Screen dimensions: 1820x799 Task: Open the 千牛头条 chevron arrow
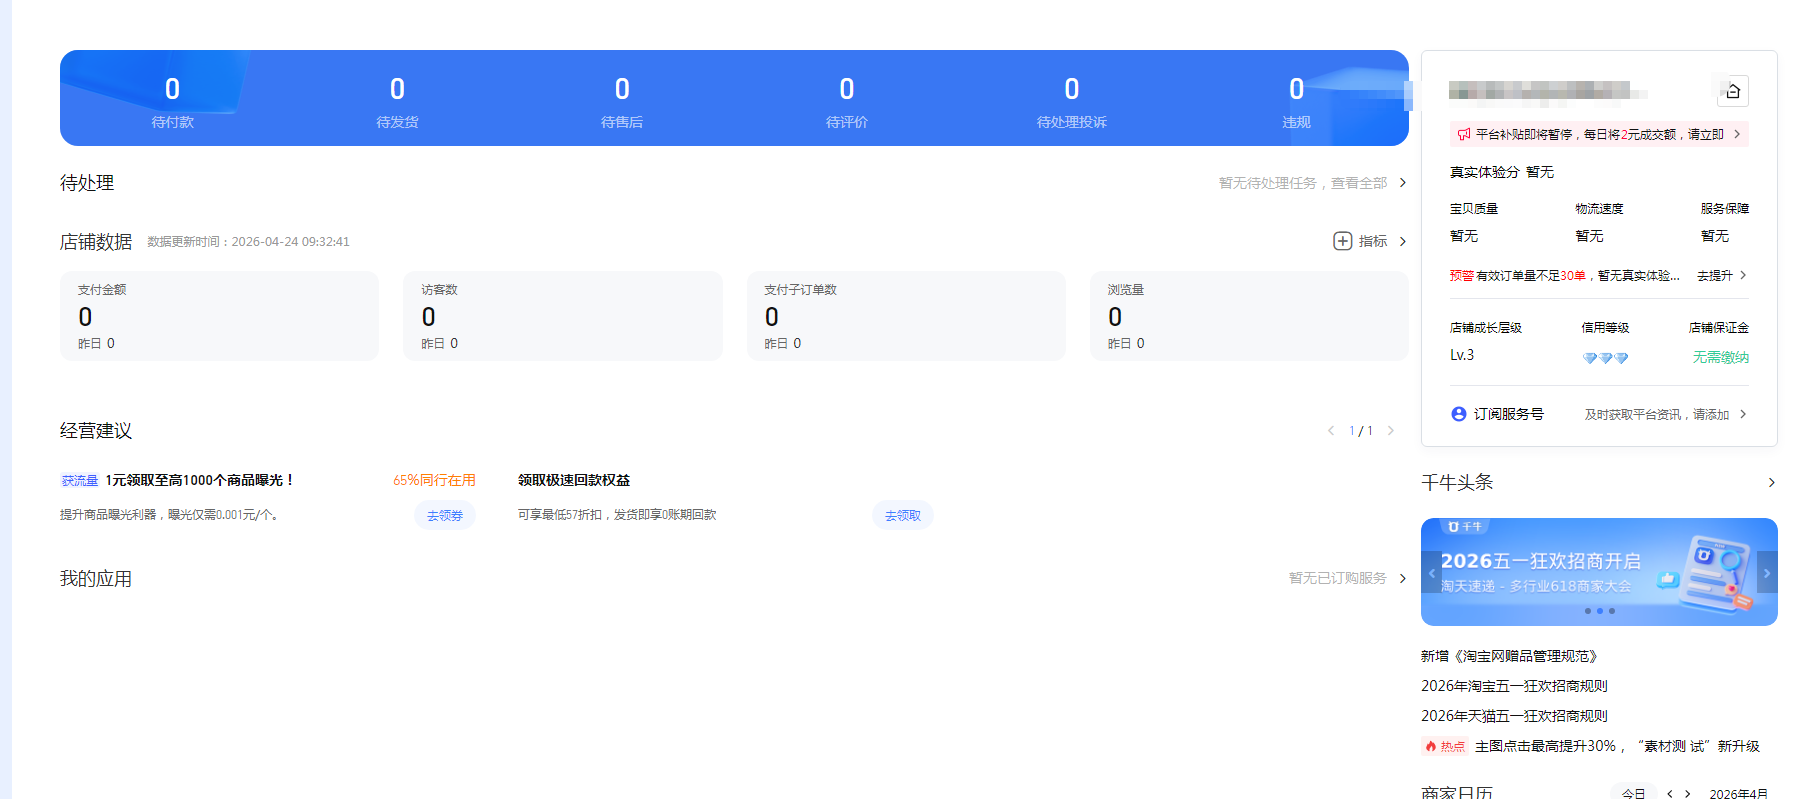pos(1771,483)
